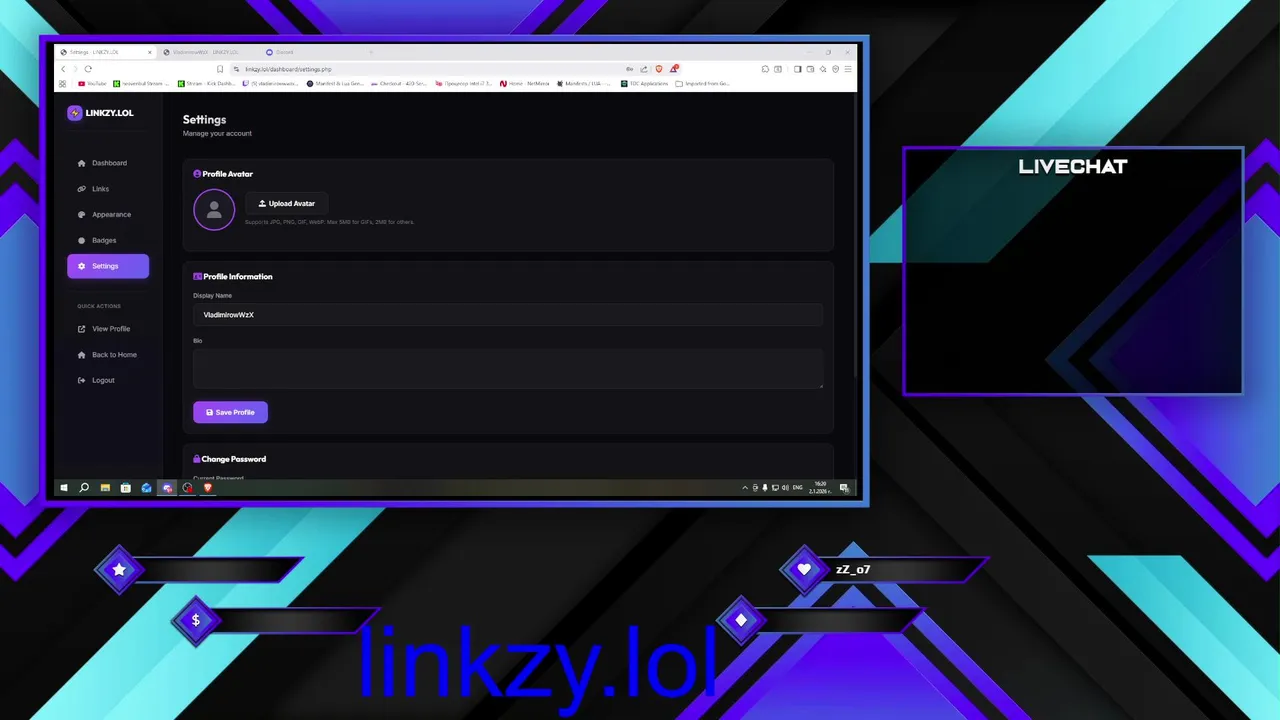Open the Stream - Kick Dashboard bookmark
The image size is (1280, 720).
[x=209, y=84]
